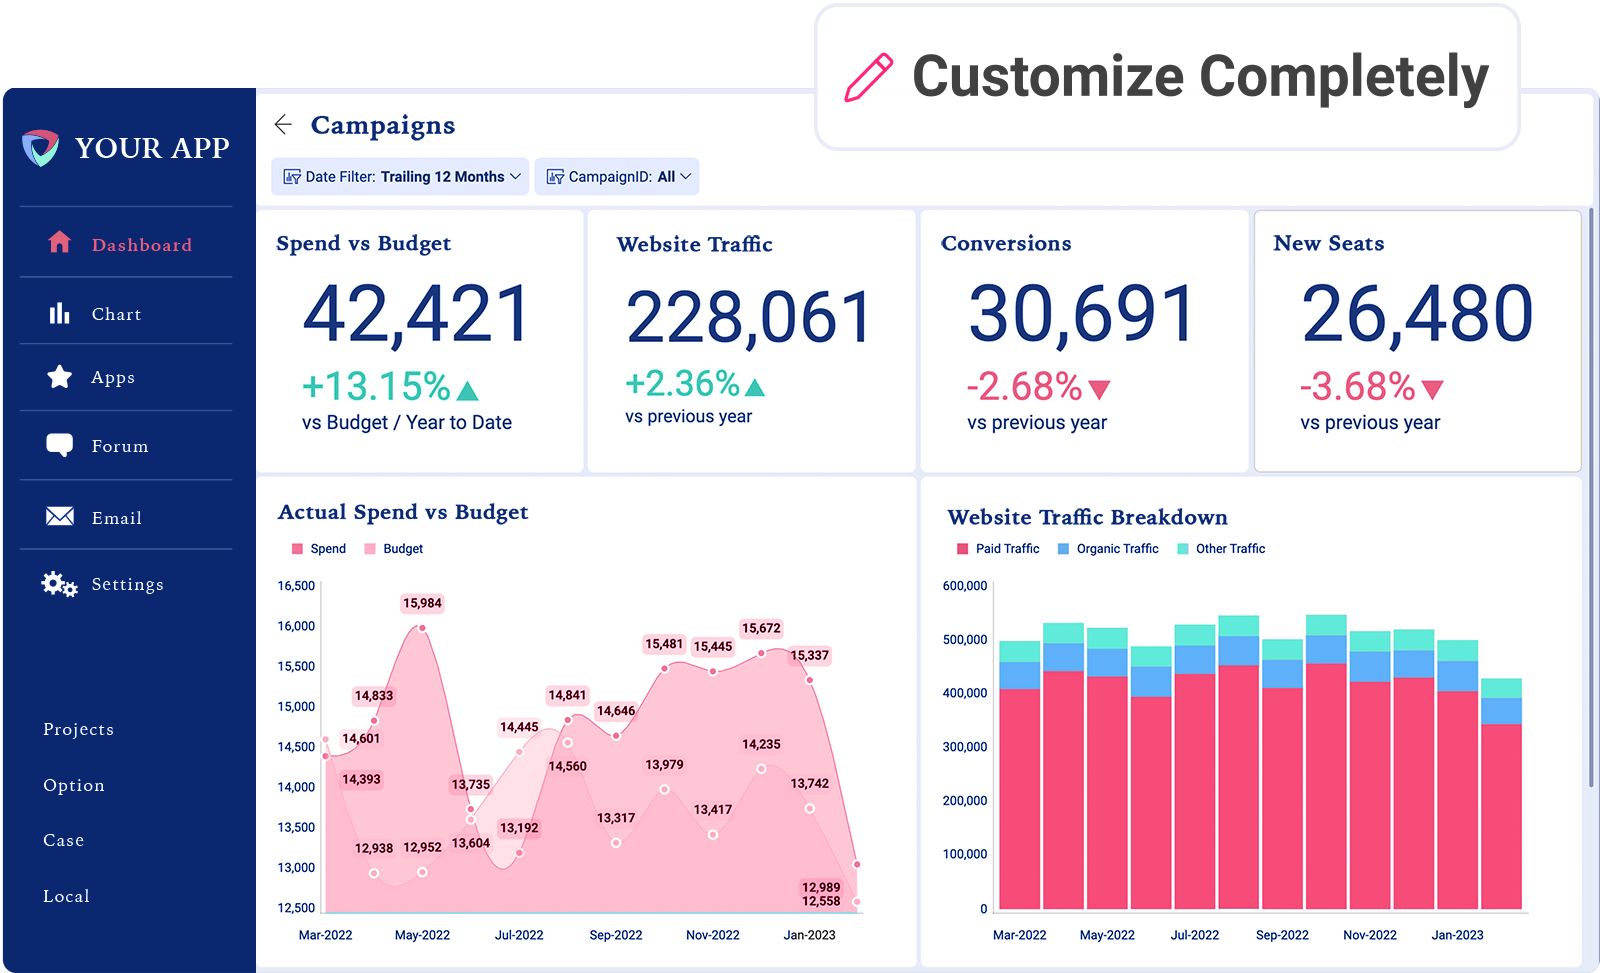Click the Other Traffic teal legend swatch
This screenshot has width=1600, height=973.
[1183, 549]
